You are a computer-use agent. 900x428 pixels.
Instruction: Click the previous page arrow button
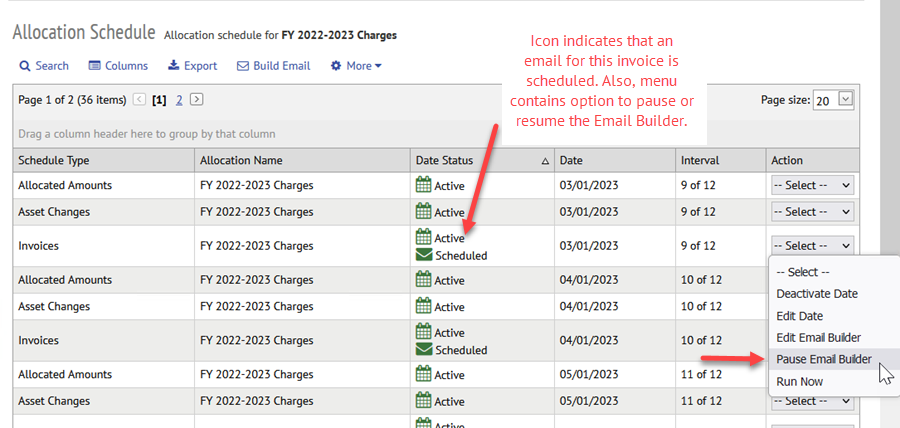tap(139, 100)
